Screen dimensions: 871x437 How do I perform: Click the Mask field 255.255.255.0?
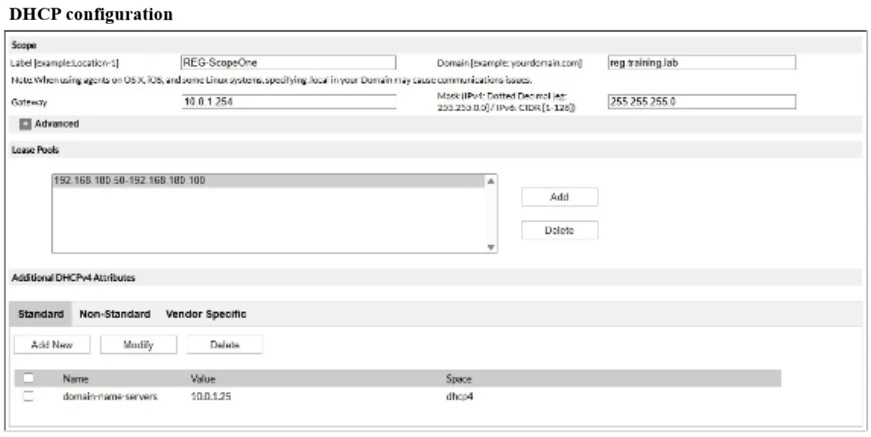[x=702, y=102]
